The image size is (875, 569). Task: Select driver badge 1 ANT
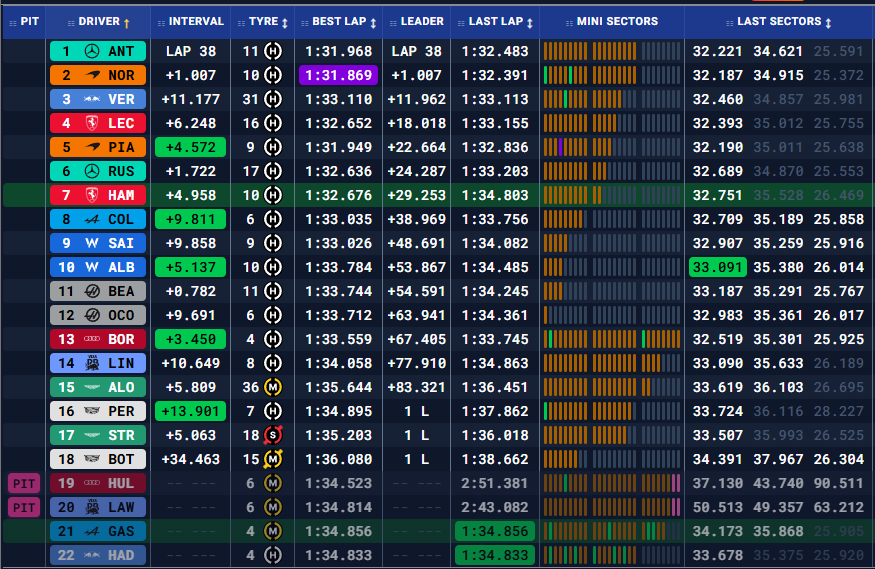pos(98,51)
